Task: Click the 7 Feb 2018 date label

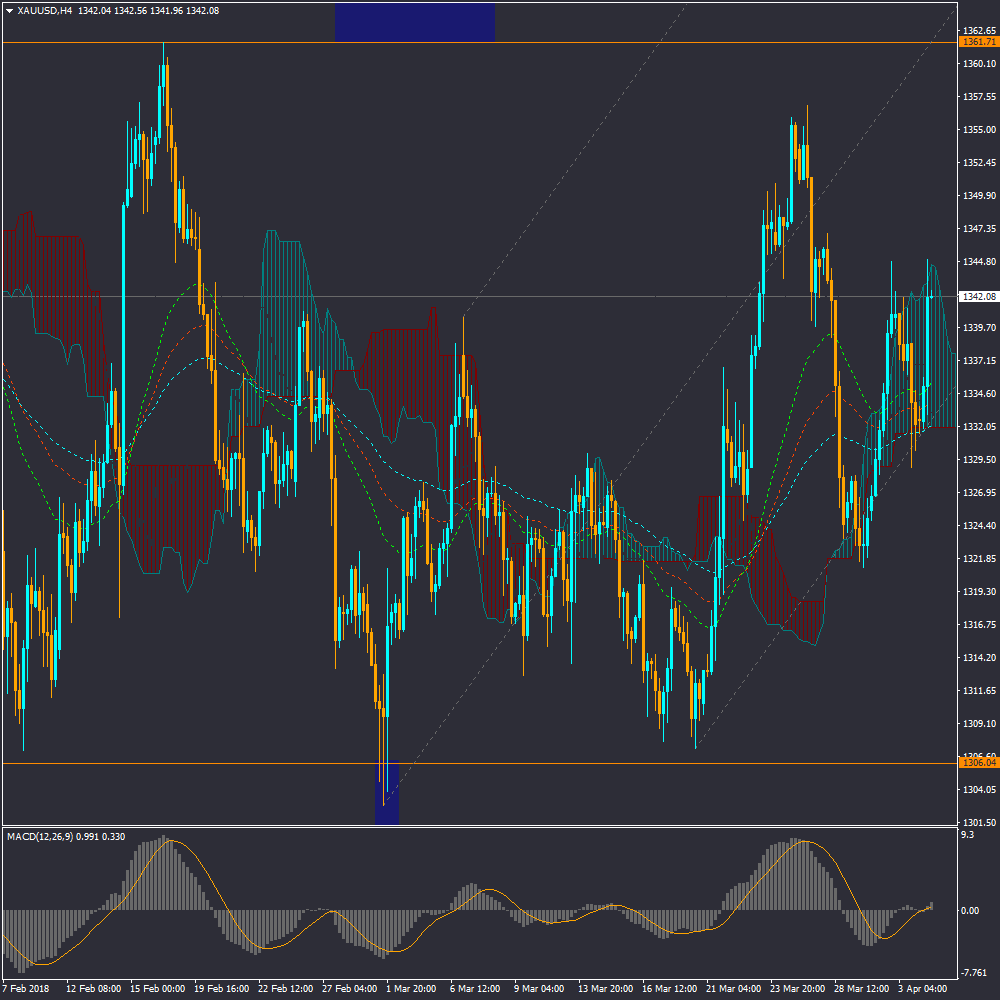Action: [x=25, y=989]
